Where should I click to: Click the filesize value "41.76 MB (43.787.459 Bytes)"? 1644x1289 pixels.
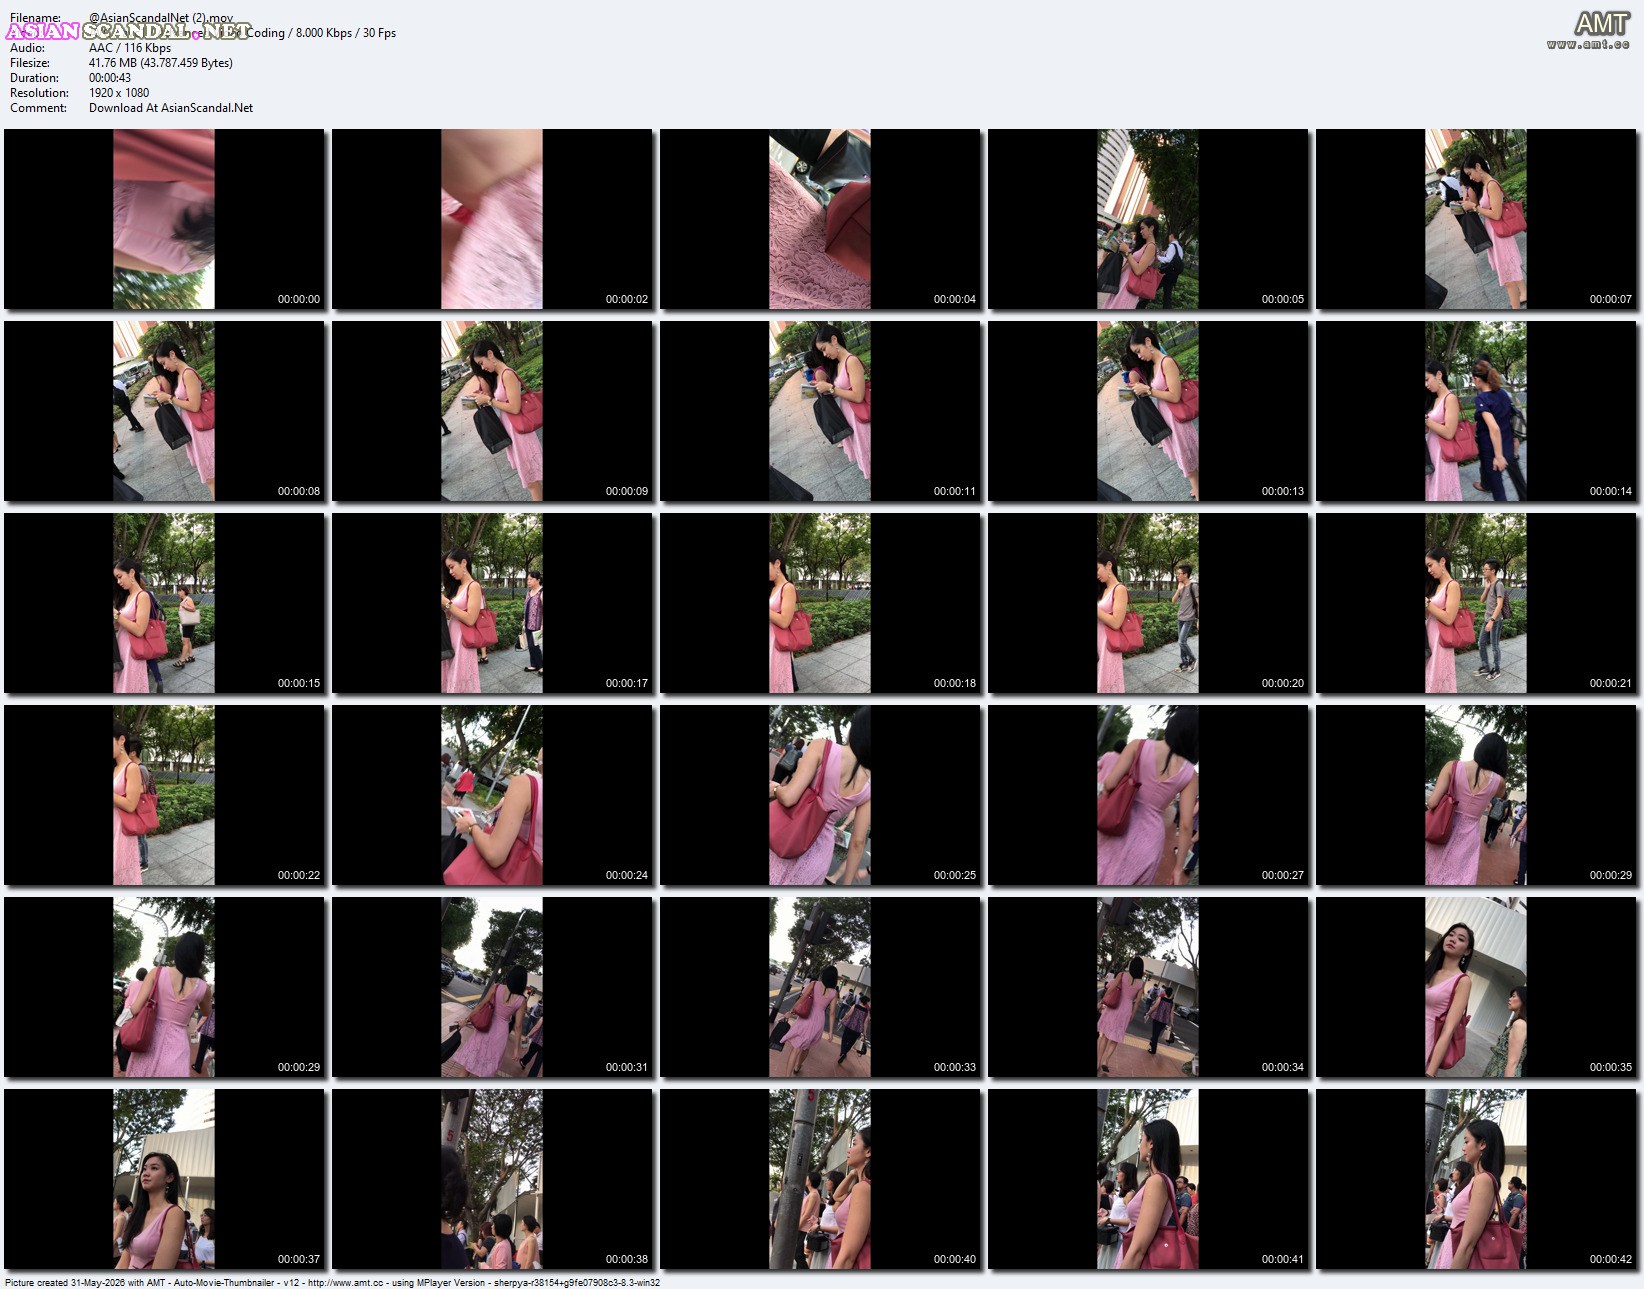[x=161, y=63]
